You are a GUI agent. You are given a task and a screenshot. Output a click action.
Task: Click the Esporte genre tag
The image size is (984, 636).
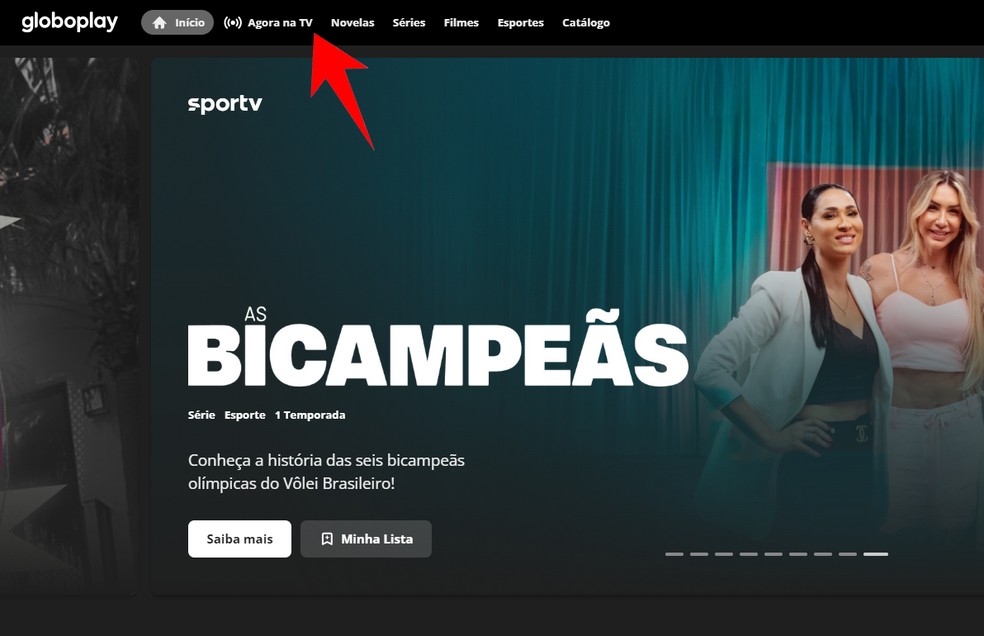pos(245,415)
